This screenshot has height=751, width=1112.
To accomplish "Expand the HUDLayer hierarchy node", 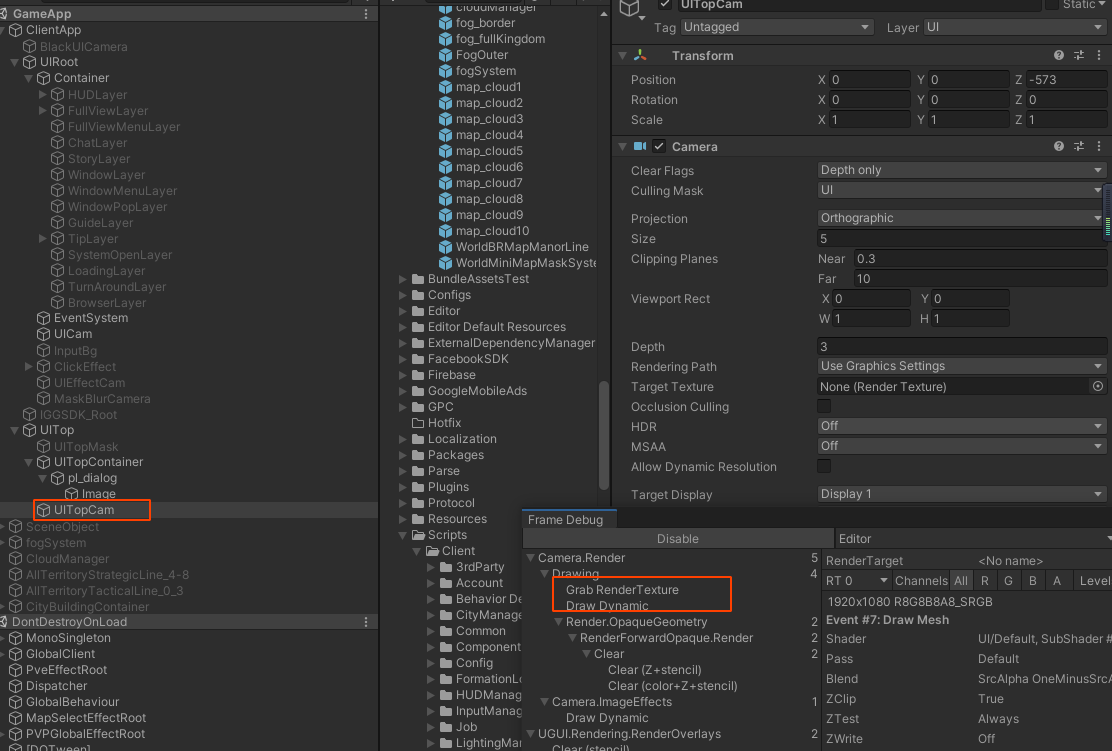I will click(43, 95).
